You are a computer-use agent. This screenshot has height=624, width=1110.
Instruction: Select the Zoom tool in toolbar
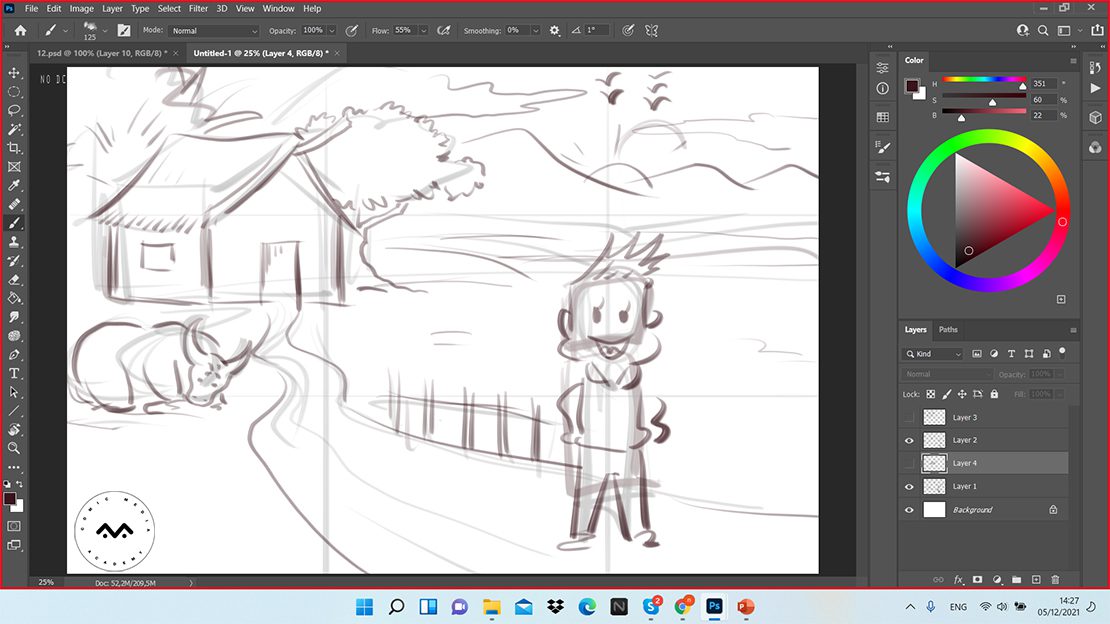(14, 448)
